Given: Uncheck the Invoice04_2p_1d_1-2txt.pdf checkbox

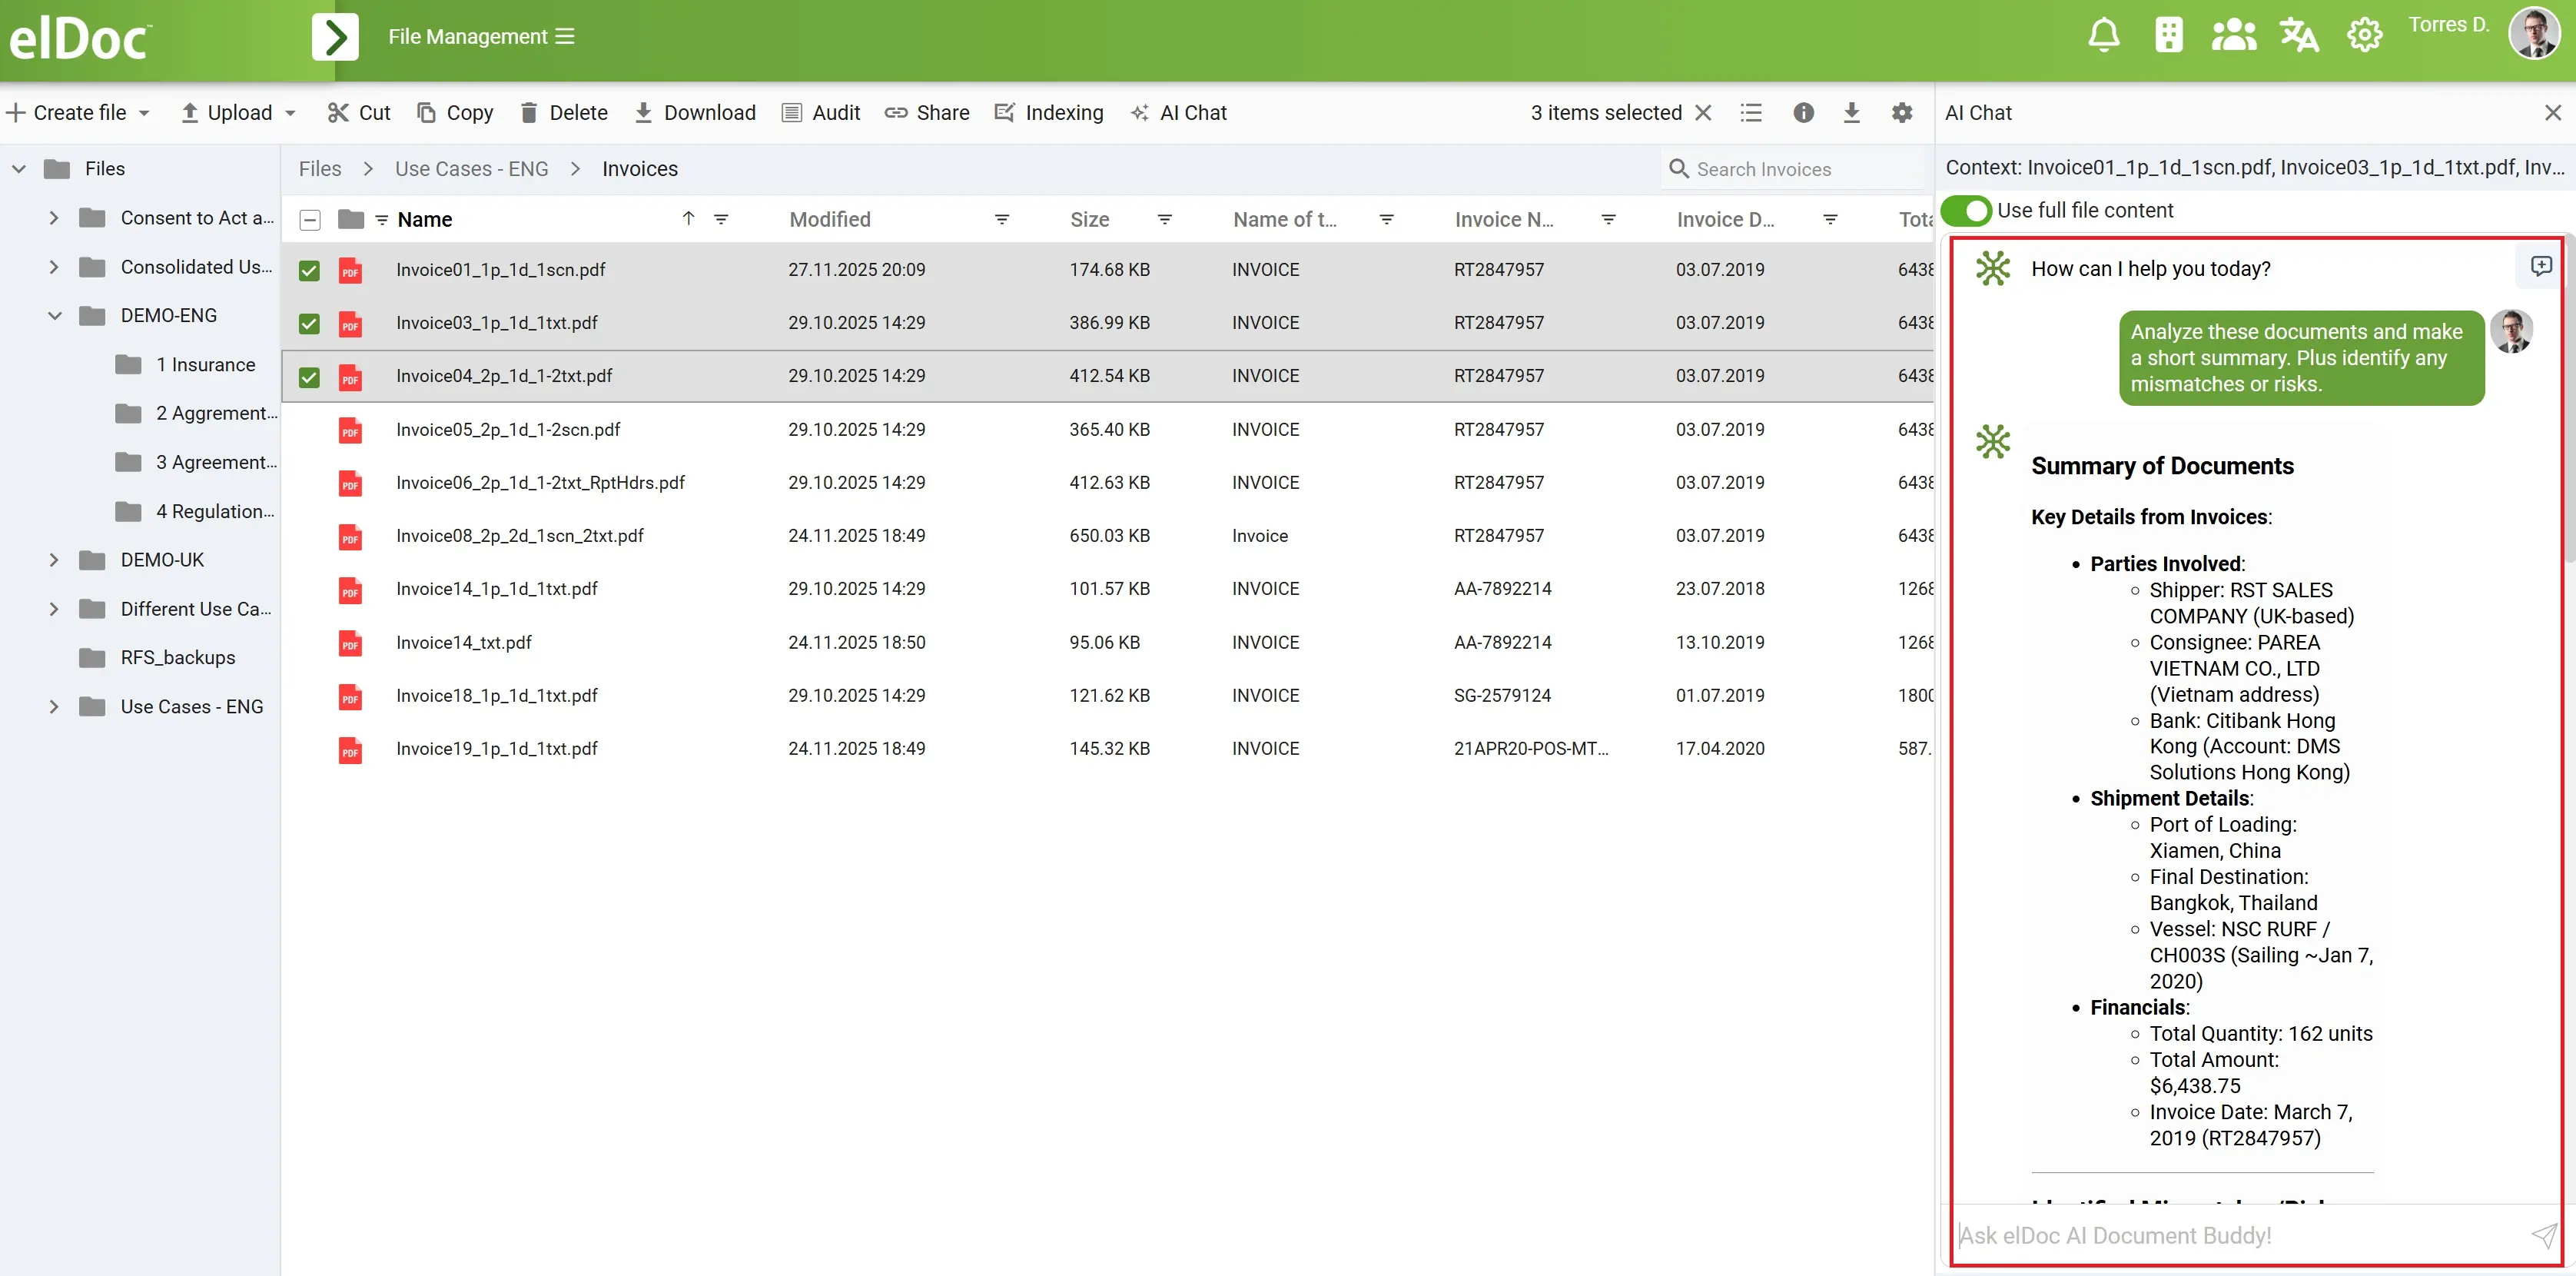Looking at the screenshot, I should (x=309, y=377).
